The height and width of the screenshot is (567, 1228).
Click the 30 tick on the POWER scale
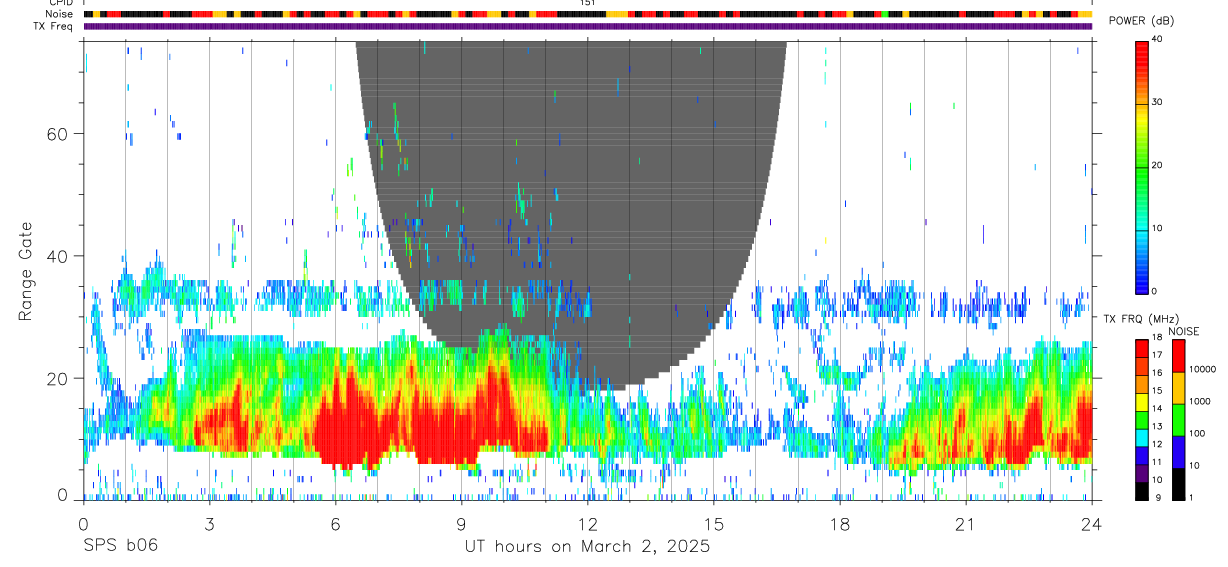coord(1156,102)
